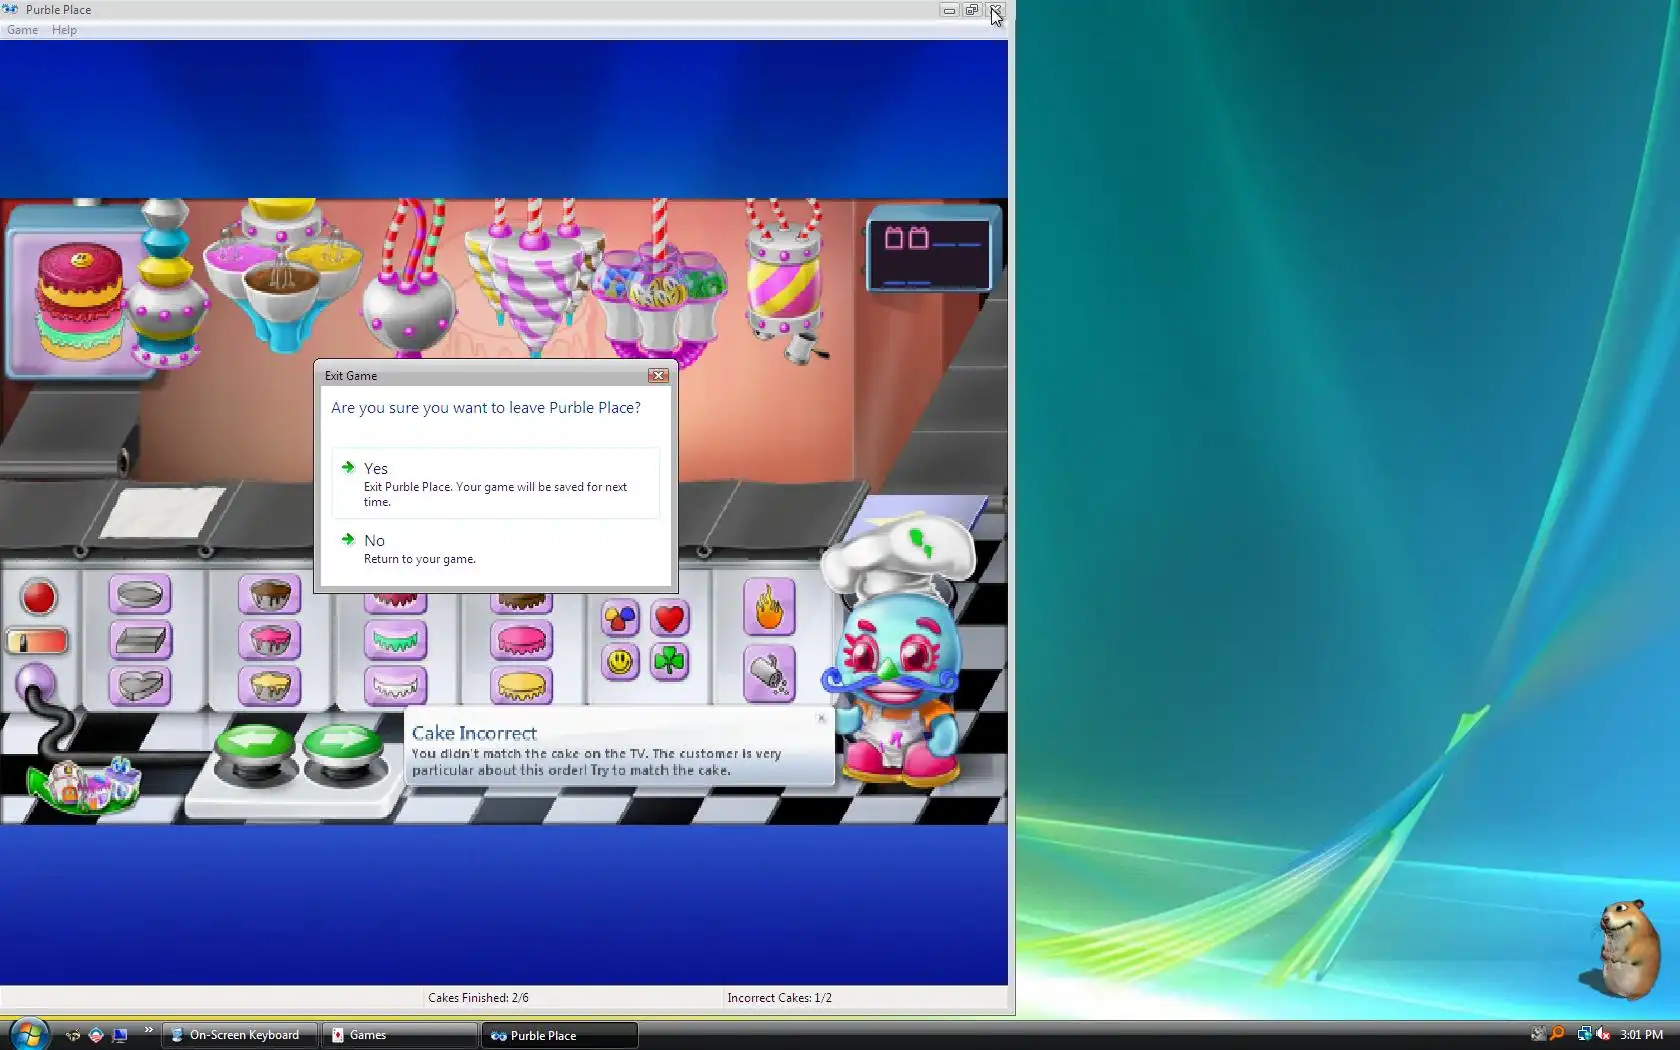The image size is (1680, 1050).
Task: Restore down the Purble Place window
Action: (x=972, y=10)
